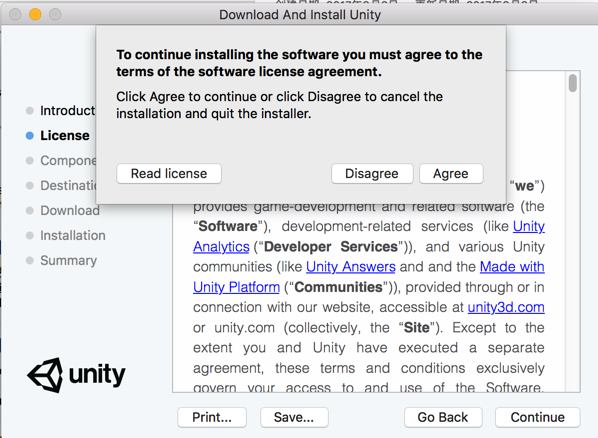598x438 pixels.
Task: Open the Read license button
Action: pos(169,174)
